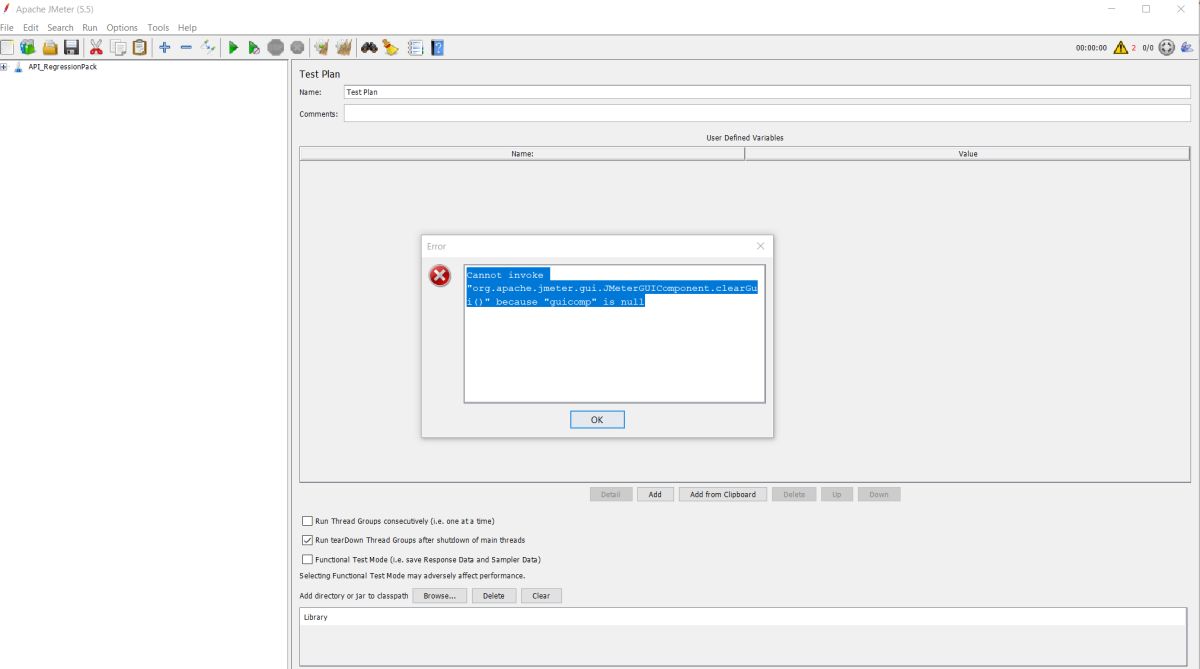1200x669 pixels.
Task: Click the 0/0 thread count
Action: pyautogui.click(x=1148, y=48)
